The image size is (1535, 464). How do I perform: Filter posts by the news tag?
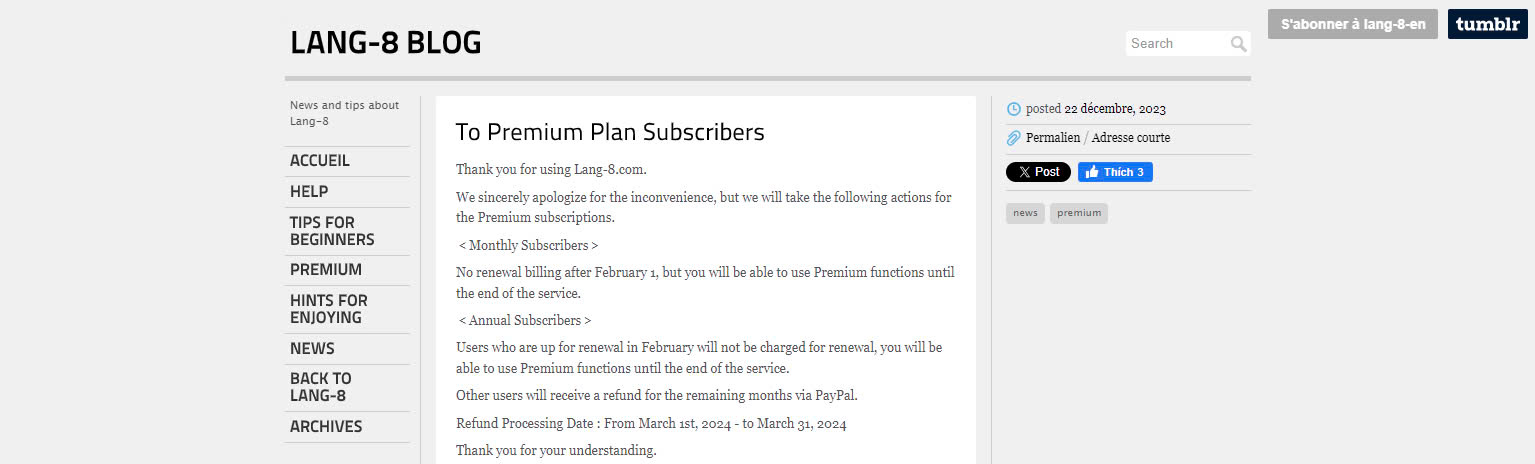(1025, 213)
